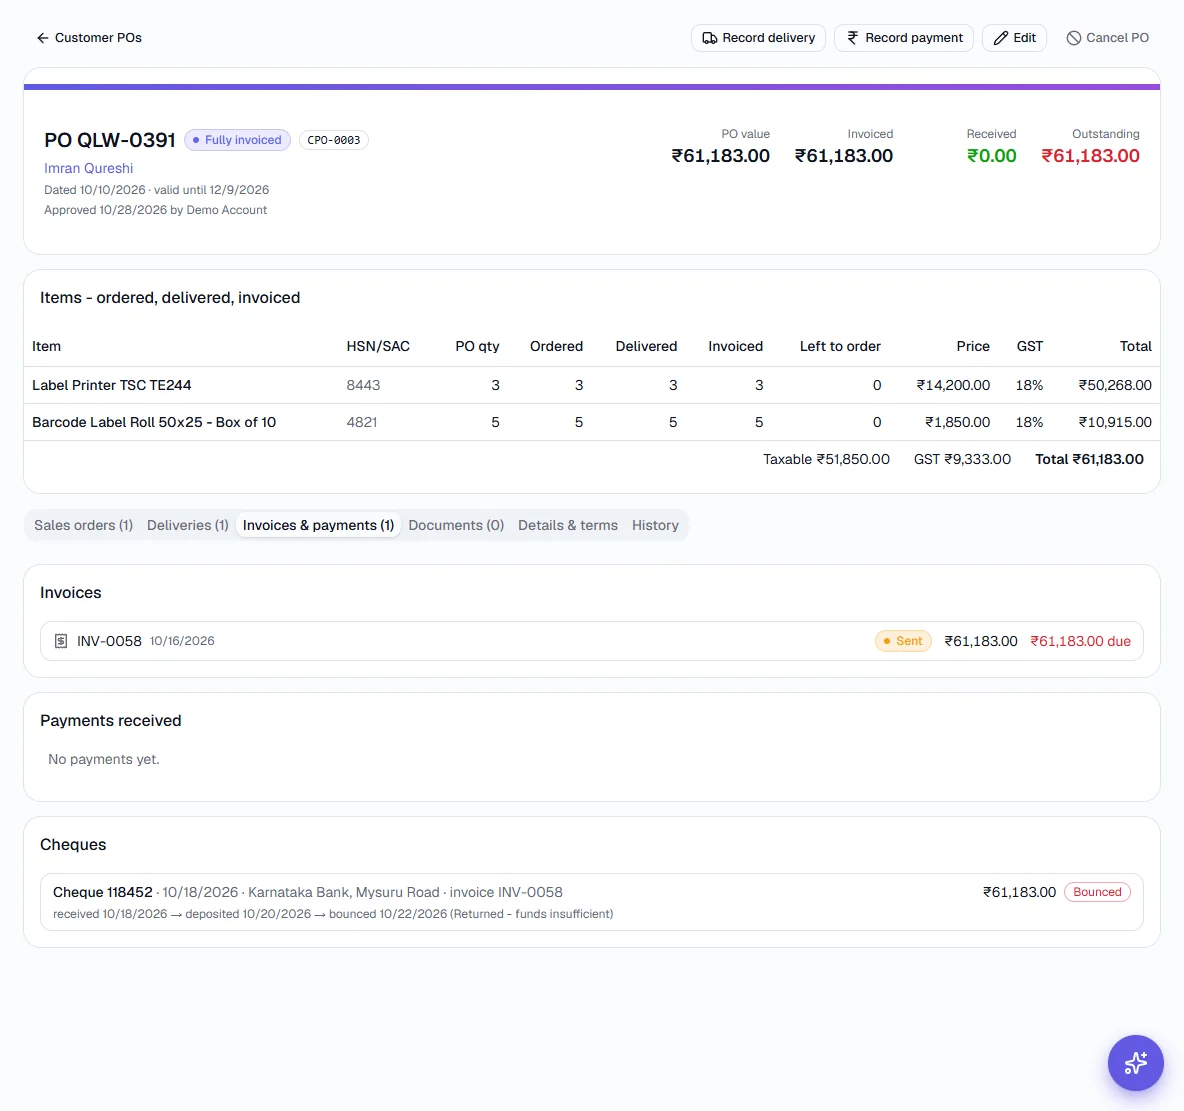
Task: Click the Label Printer TSC TE244 item name
Action: click(x=112, y=385)
